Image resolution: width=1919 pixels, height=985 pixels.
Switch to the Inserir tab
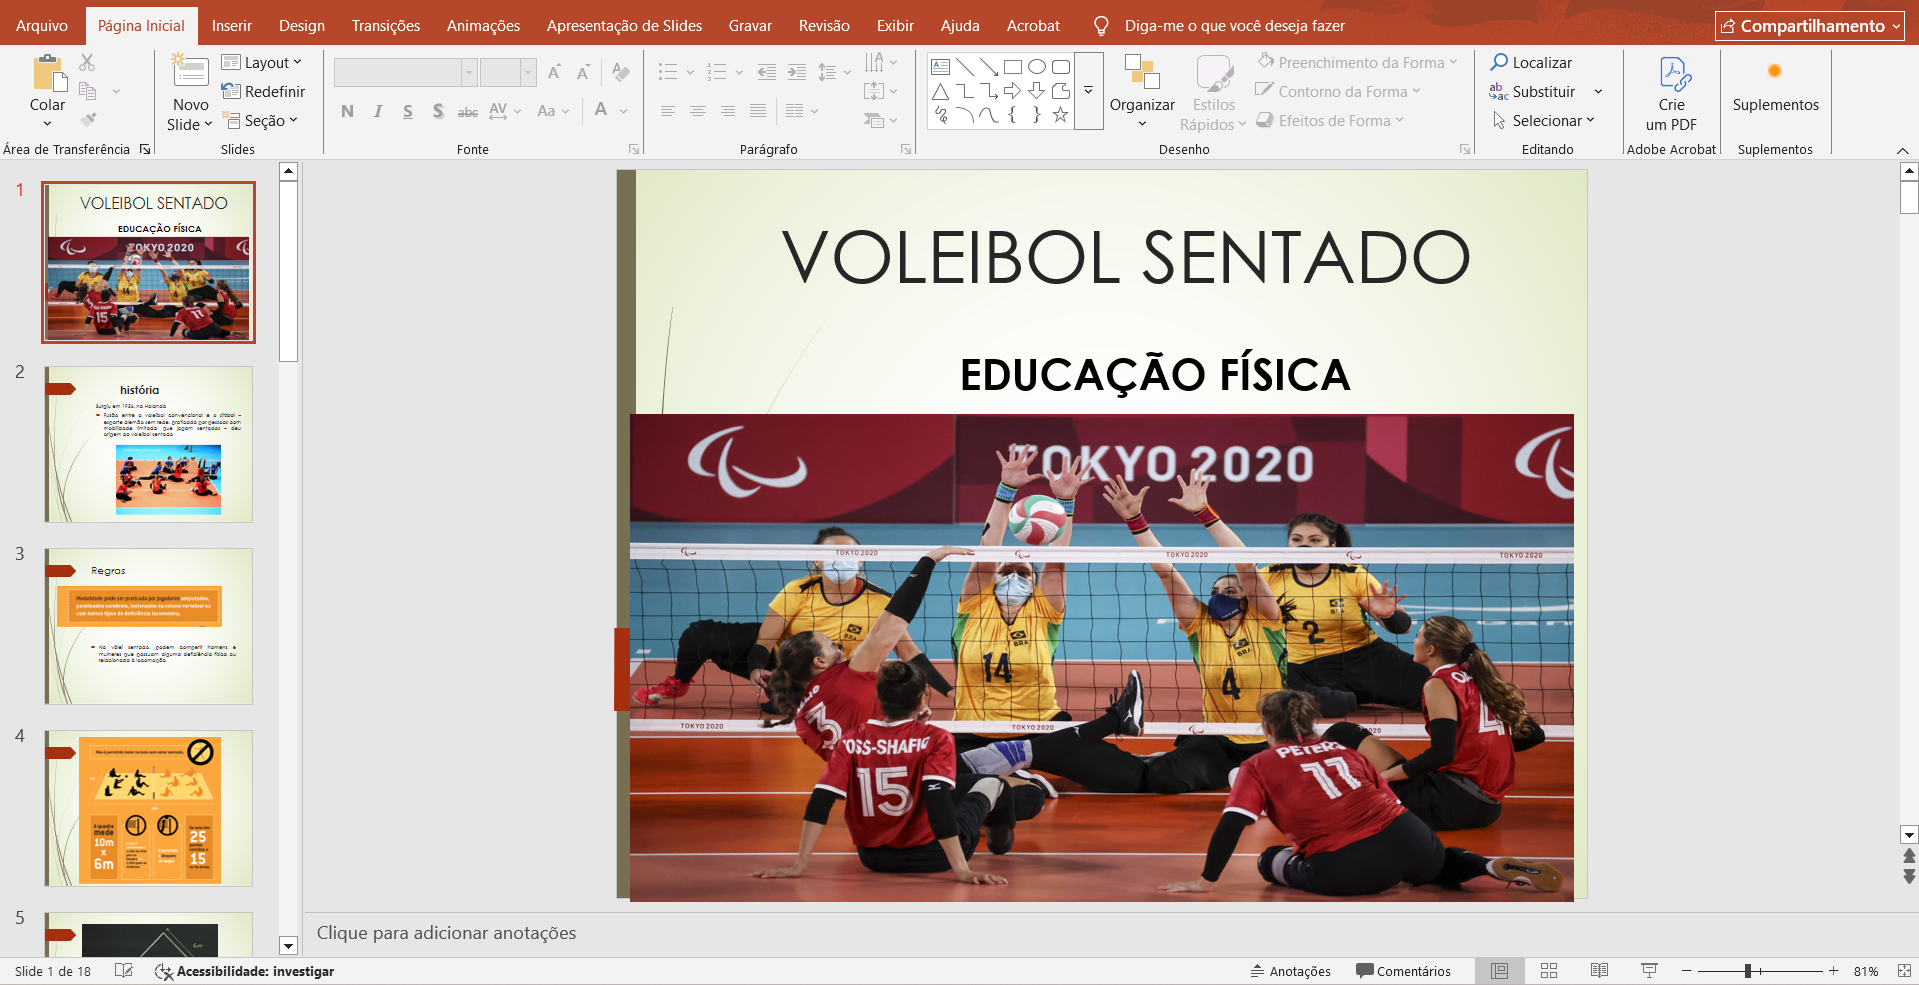tap(231, 26)
